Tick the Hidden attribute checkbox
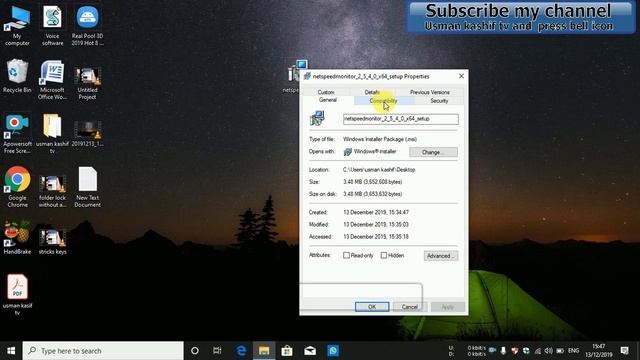Screen dimensions: 640x360 tap(384, 256)
